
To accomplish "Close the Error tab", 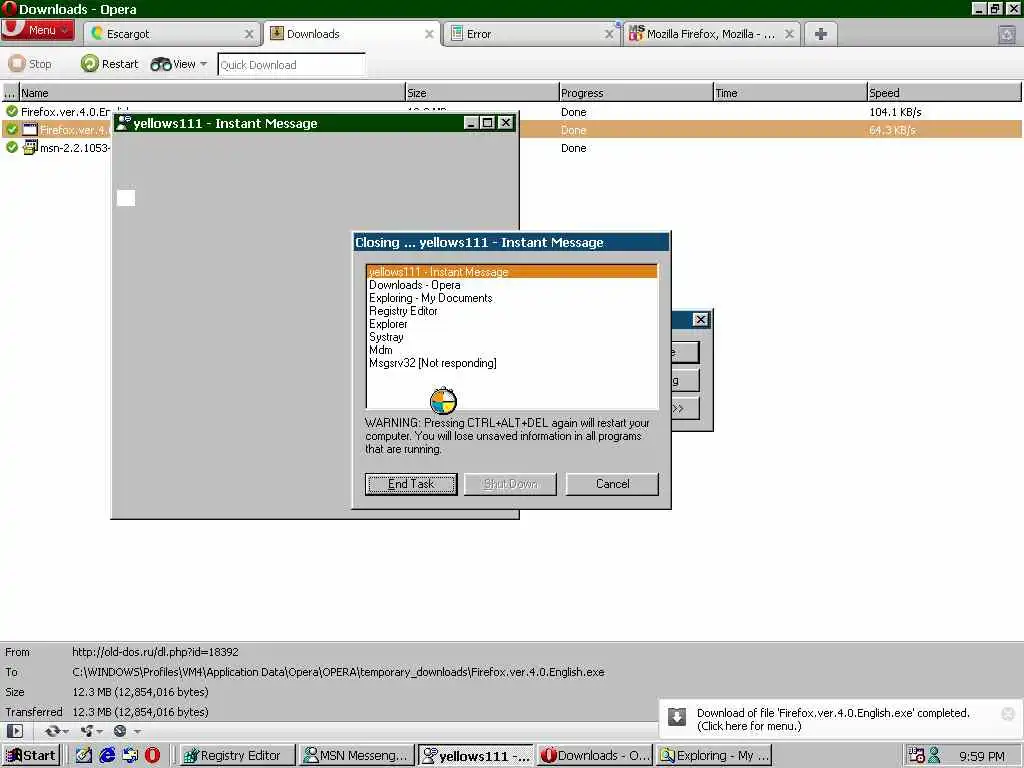I will pyautogui.click(x=609, y=34).
